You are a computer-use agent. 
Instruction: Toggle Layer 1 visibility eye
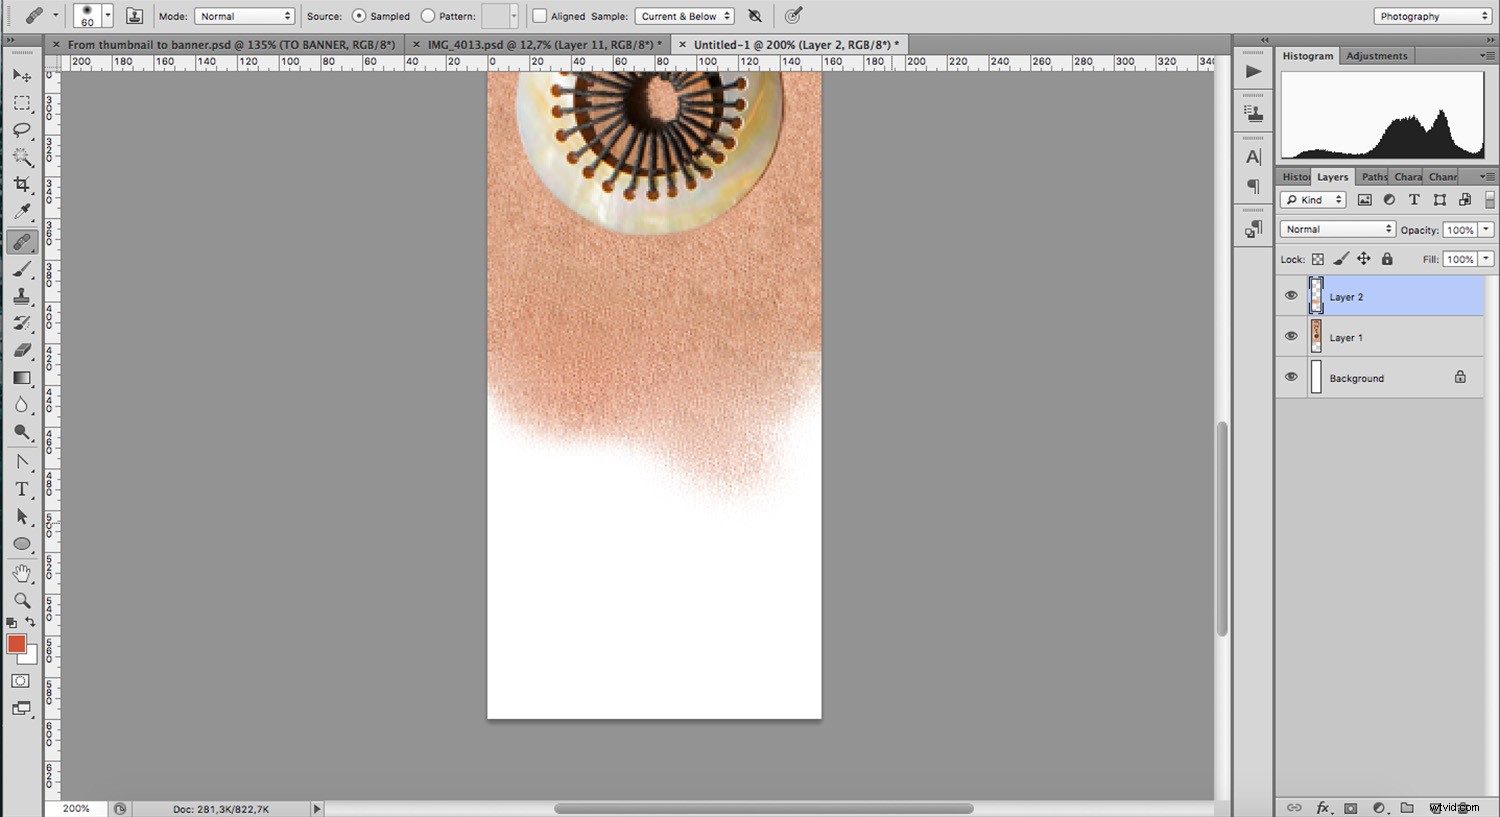[x=1291, y=336]
